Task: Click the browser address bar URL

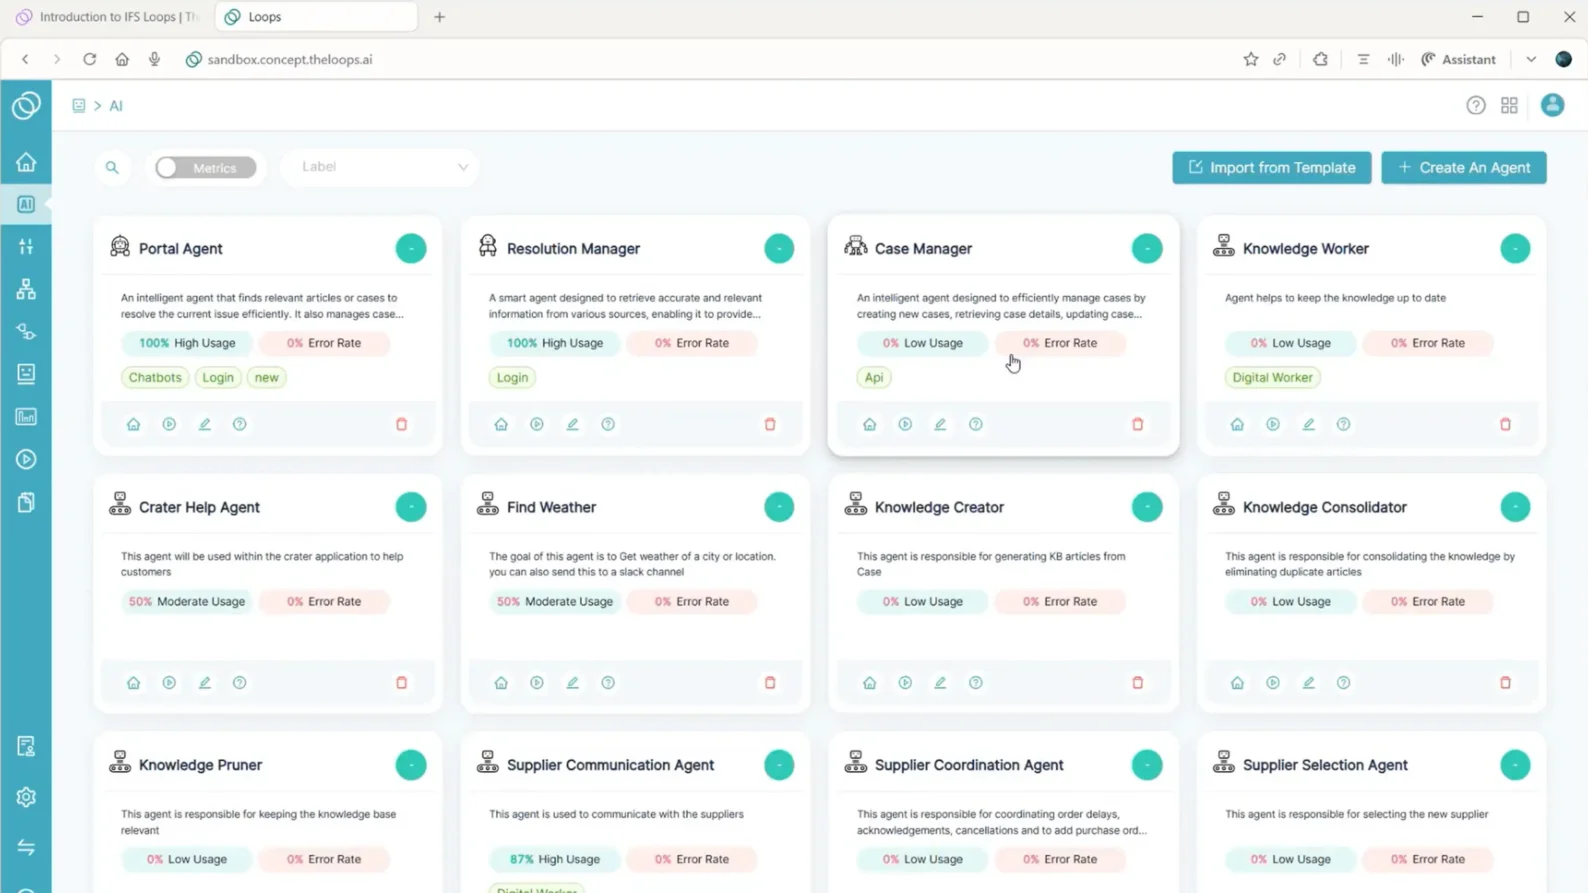Action: point(290,59)
